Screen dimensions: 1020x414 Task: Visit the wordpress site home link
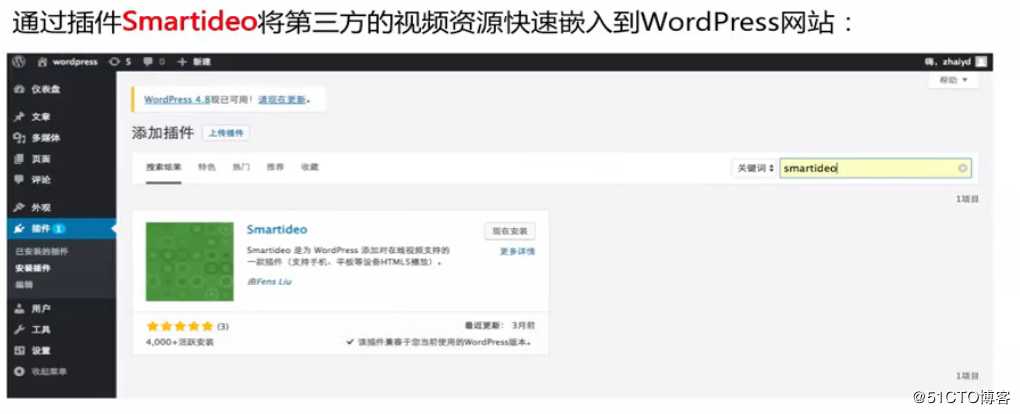click(68, 62)
